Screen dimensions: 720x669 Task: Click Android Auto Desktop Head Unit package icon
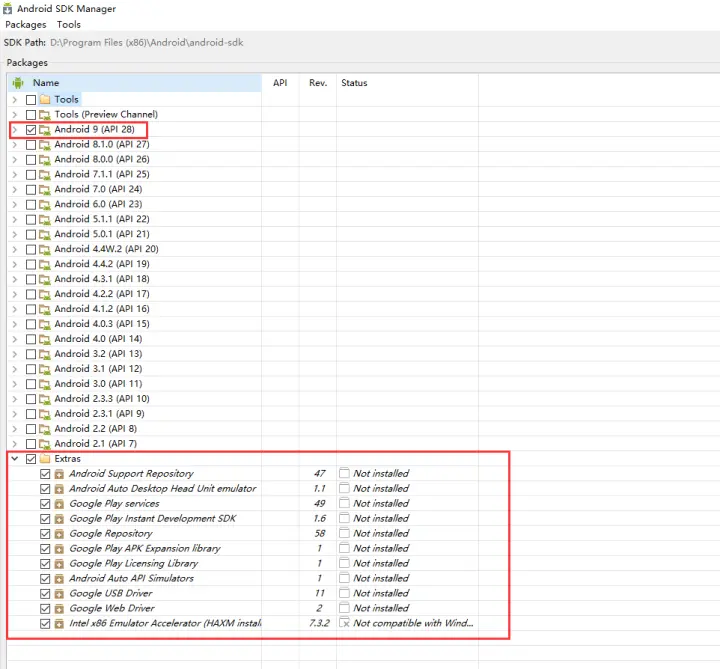pos(59,489)
